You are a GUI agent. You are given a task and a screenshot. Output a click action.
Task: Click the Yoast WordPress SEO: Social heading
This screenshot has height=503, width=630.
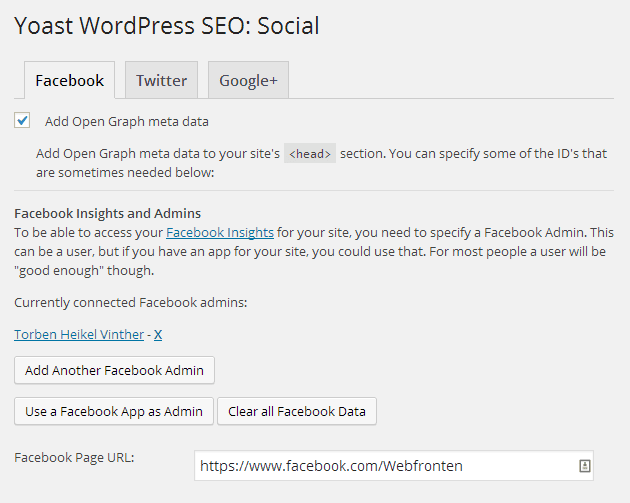(x=167, y=26)
